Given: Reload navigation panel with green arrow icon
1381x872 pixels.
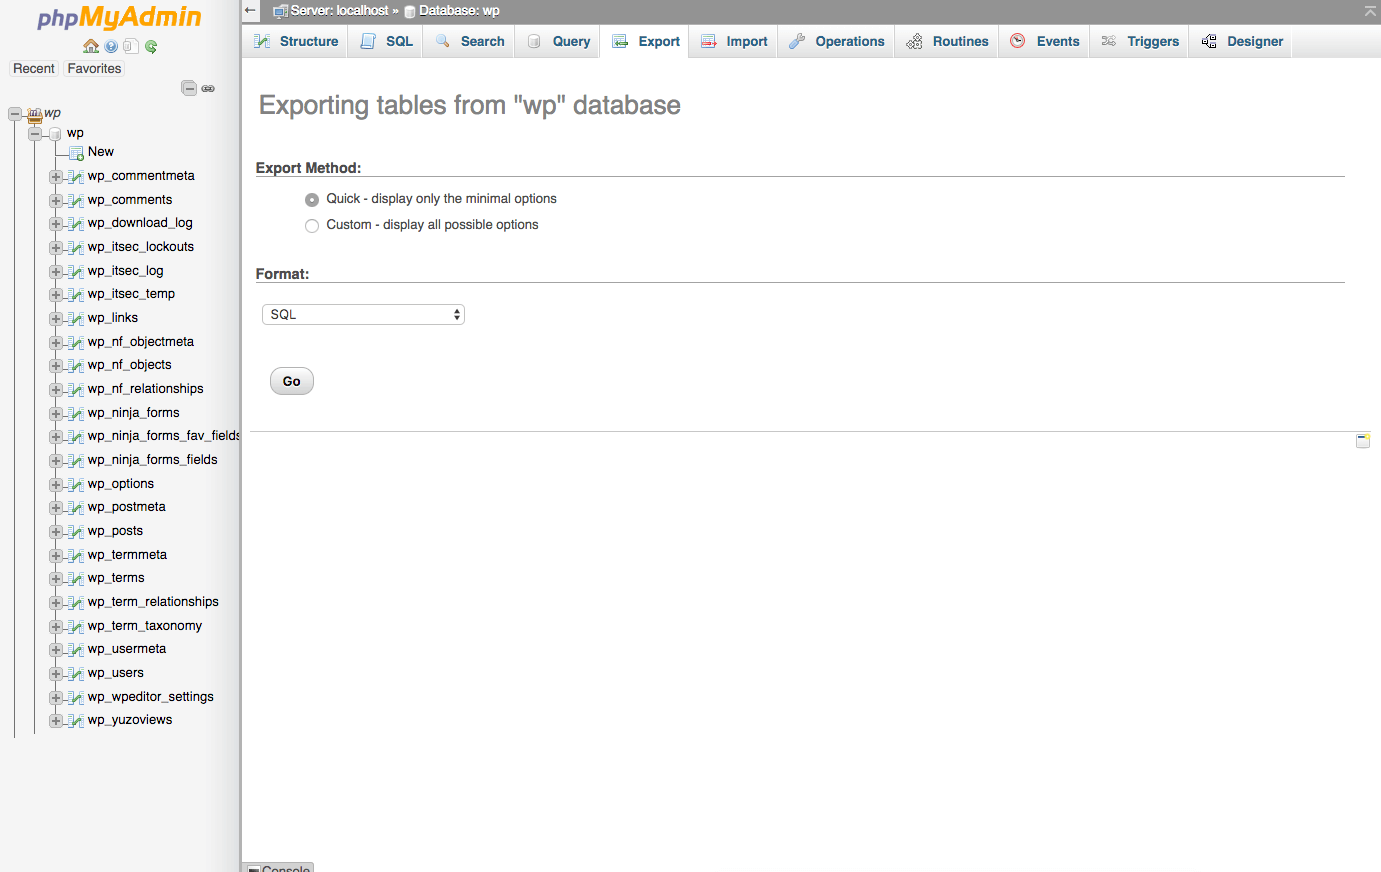Looking at the screenshot, I should pyautogui.click(x=151, y=46).
